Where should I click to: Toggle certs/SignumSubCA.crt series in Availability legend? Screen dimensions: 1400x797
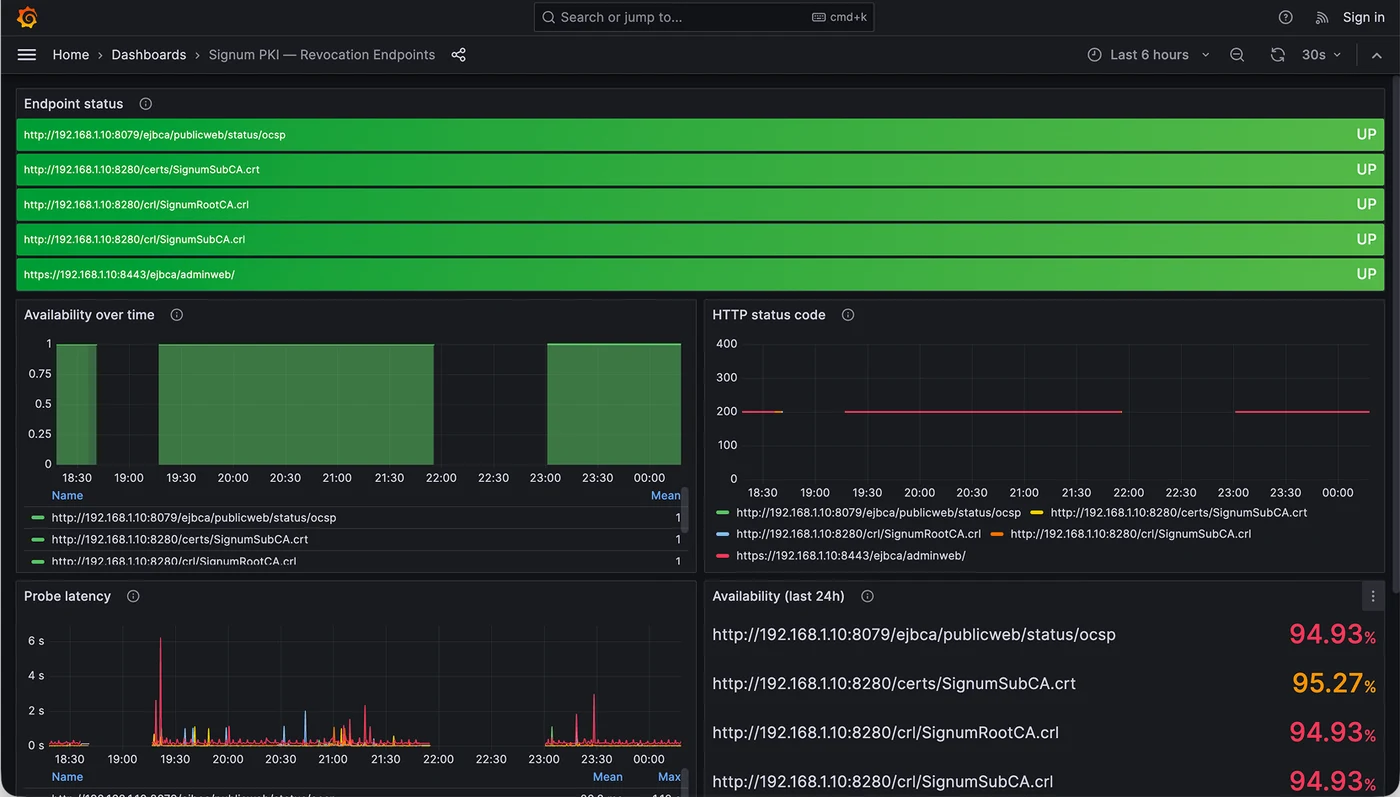pos(180,540)
